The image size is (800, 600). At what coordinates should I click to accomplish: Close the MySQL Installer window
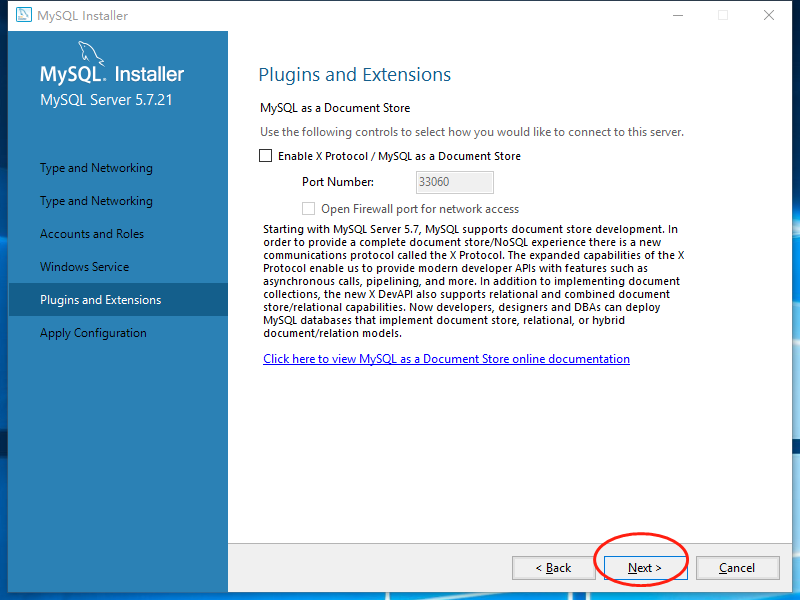(x=769, y=15)
